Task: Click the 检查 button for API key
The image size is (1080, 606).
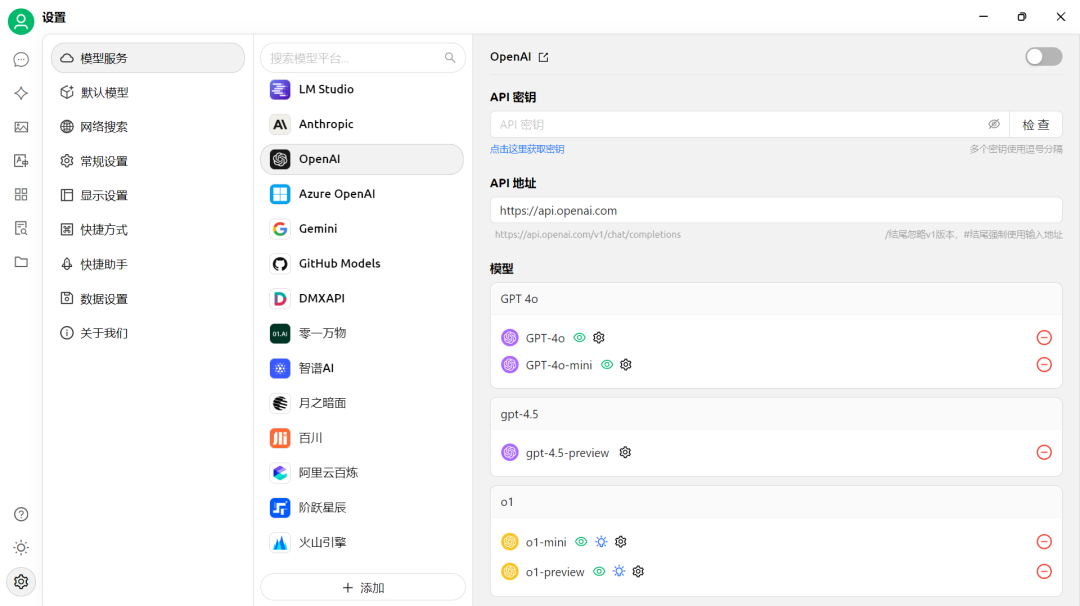Action: click(x=1035, y=125)
